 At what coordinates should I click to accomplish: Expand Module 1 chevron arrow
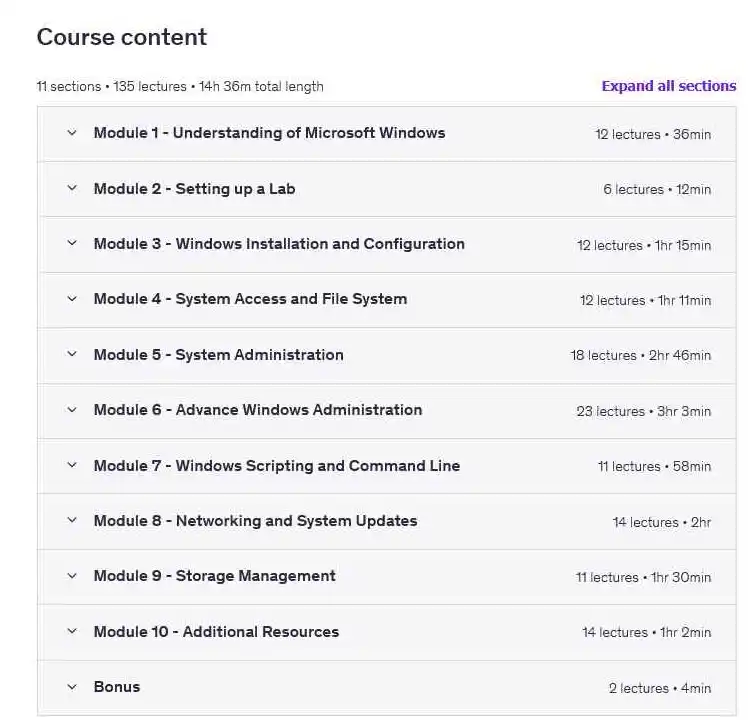pos(72,133)
